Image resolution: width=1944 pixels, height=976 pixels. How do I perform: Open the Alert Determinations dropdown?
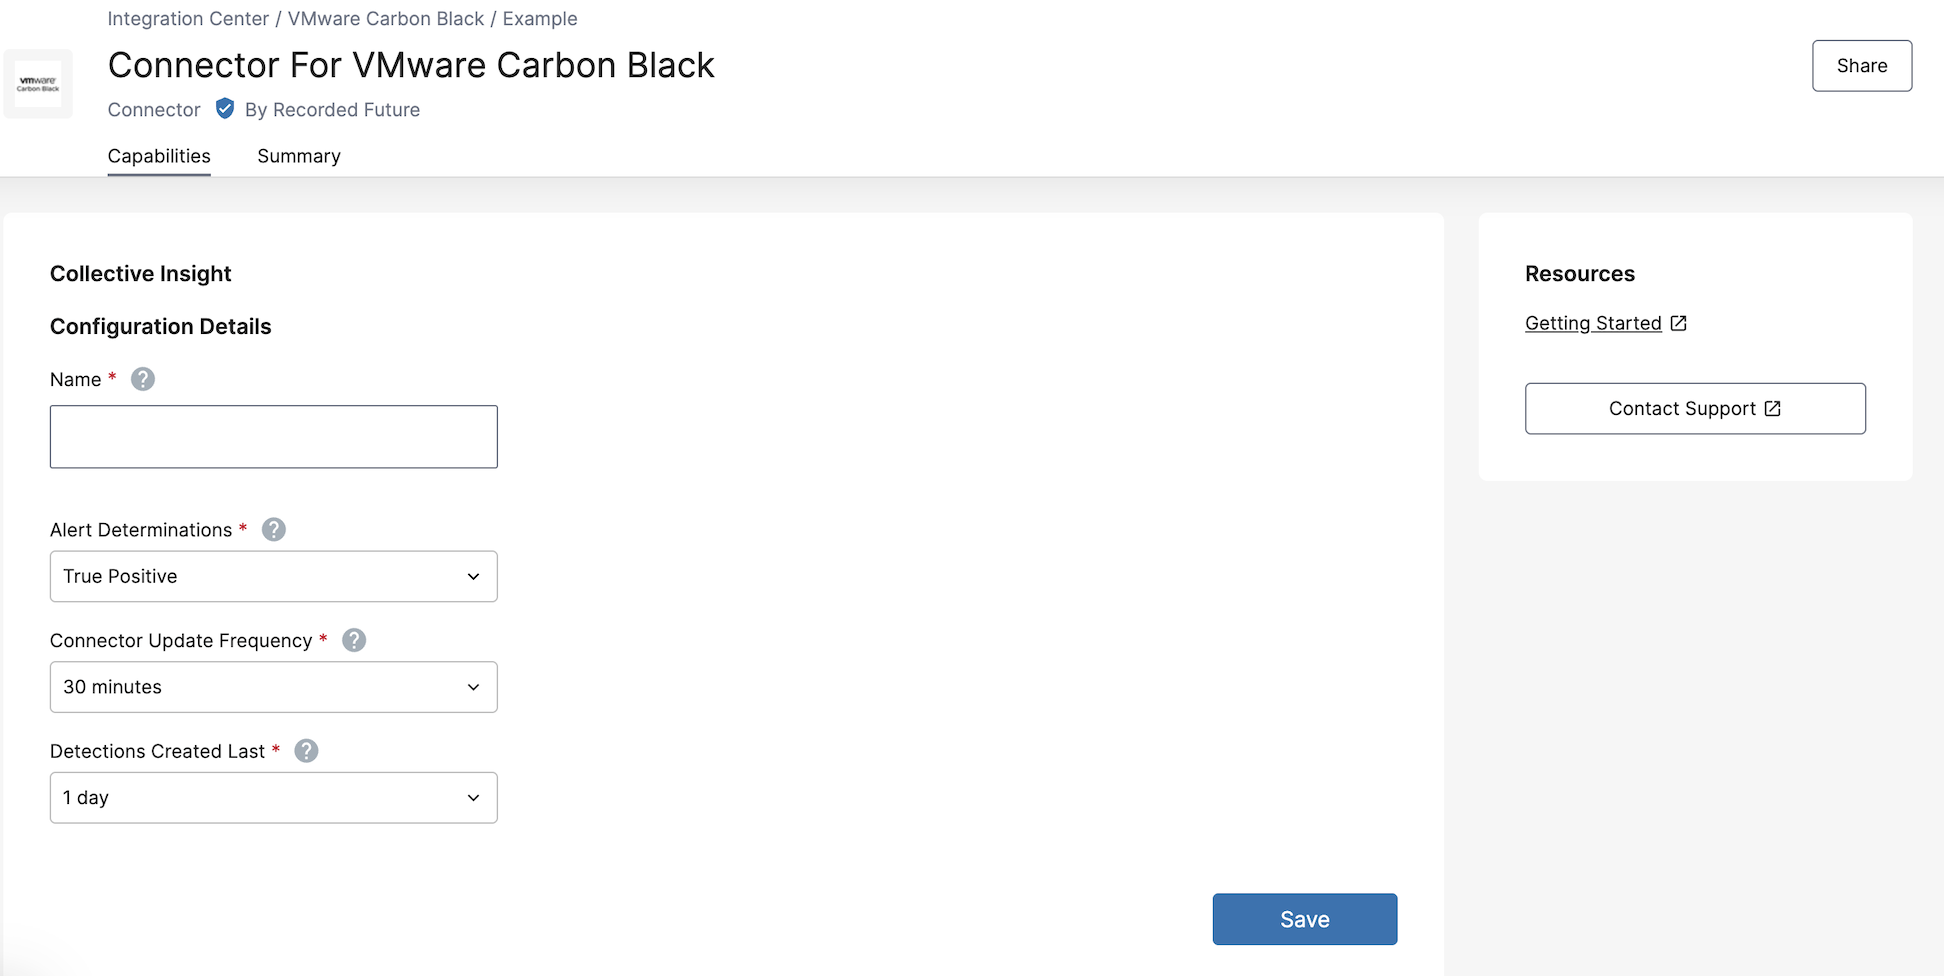pos(273,576)
